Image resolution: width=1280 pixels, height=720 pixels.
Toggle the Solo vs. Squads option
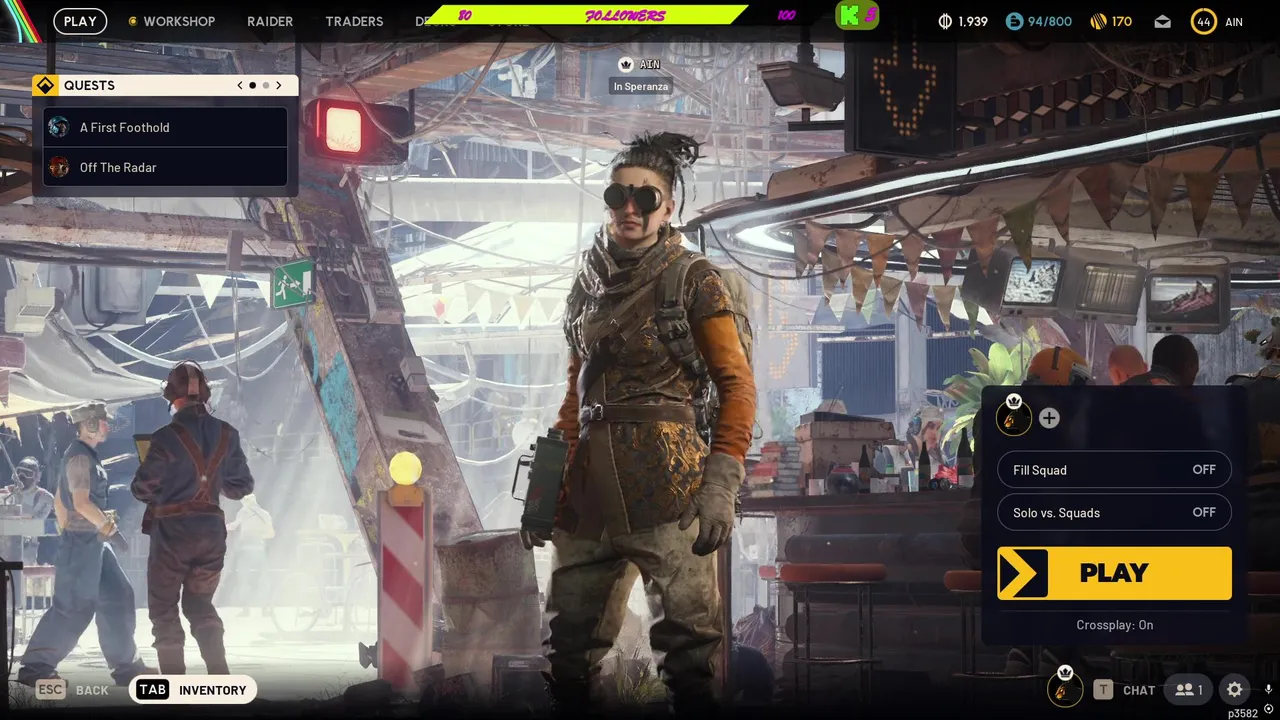click(x=1114, y=512)
